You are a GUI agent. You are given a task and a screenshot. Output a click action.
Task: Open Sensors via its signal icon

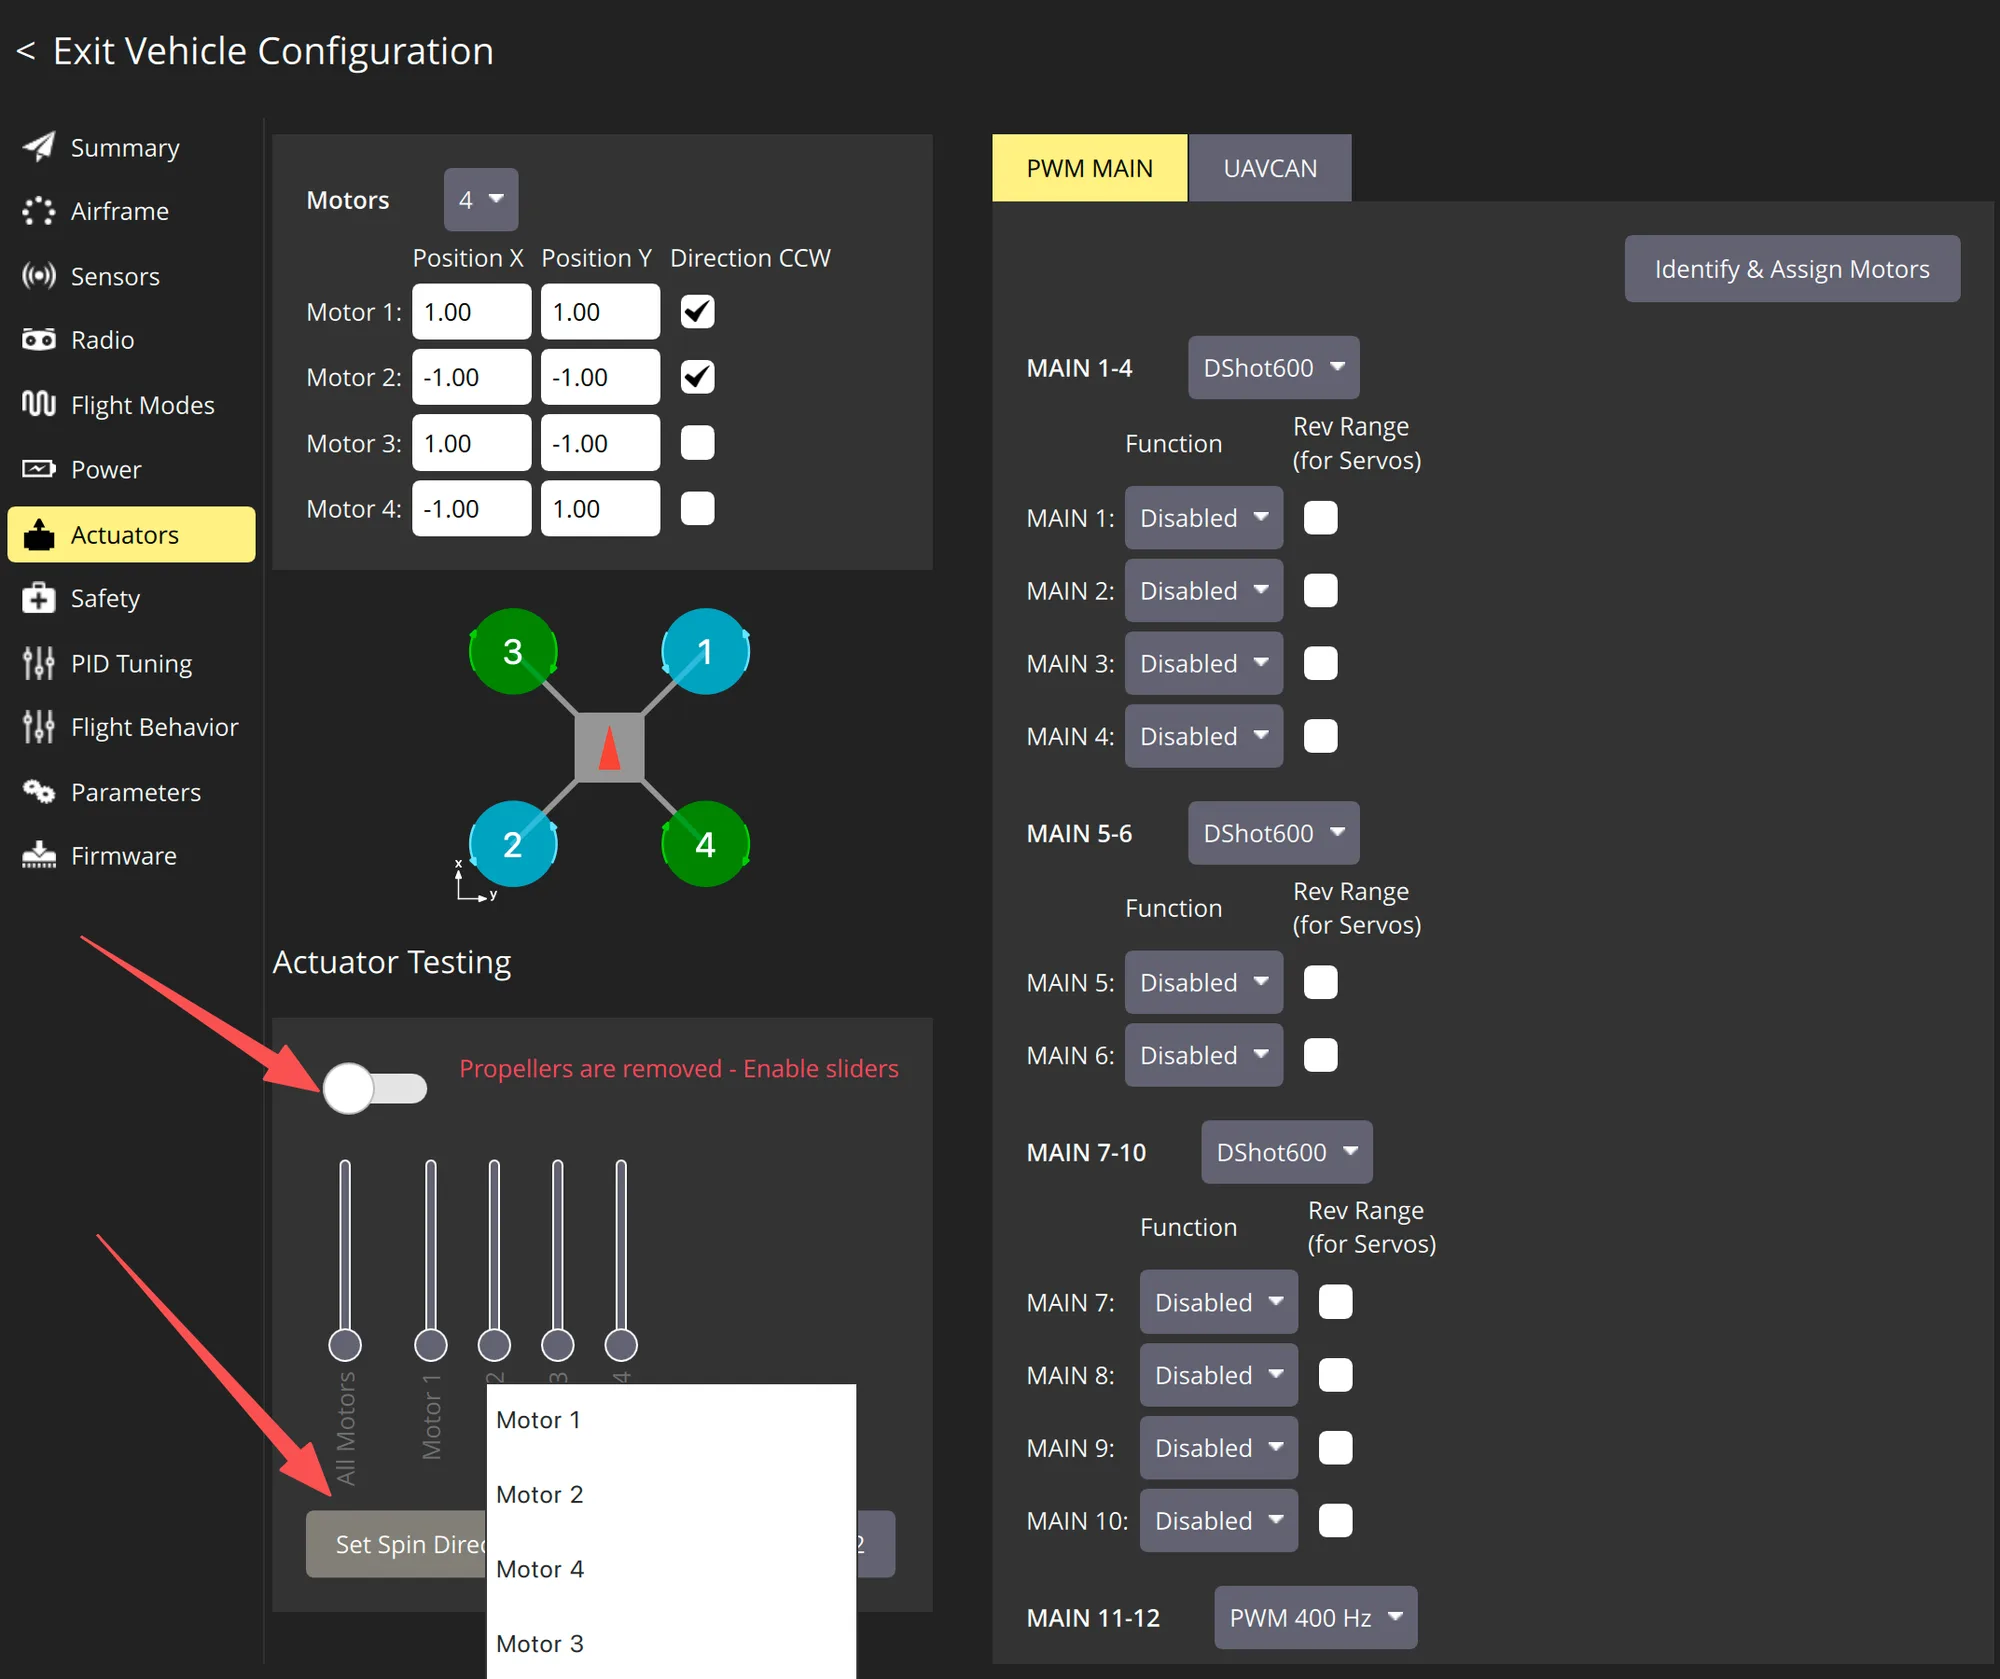[x=39, y=276]
